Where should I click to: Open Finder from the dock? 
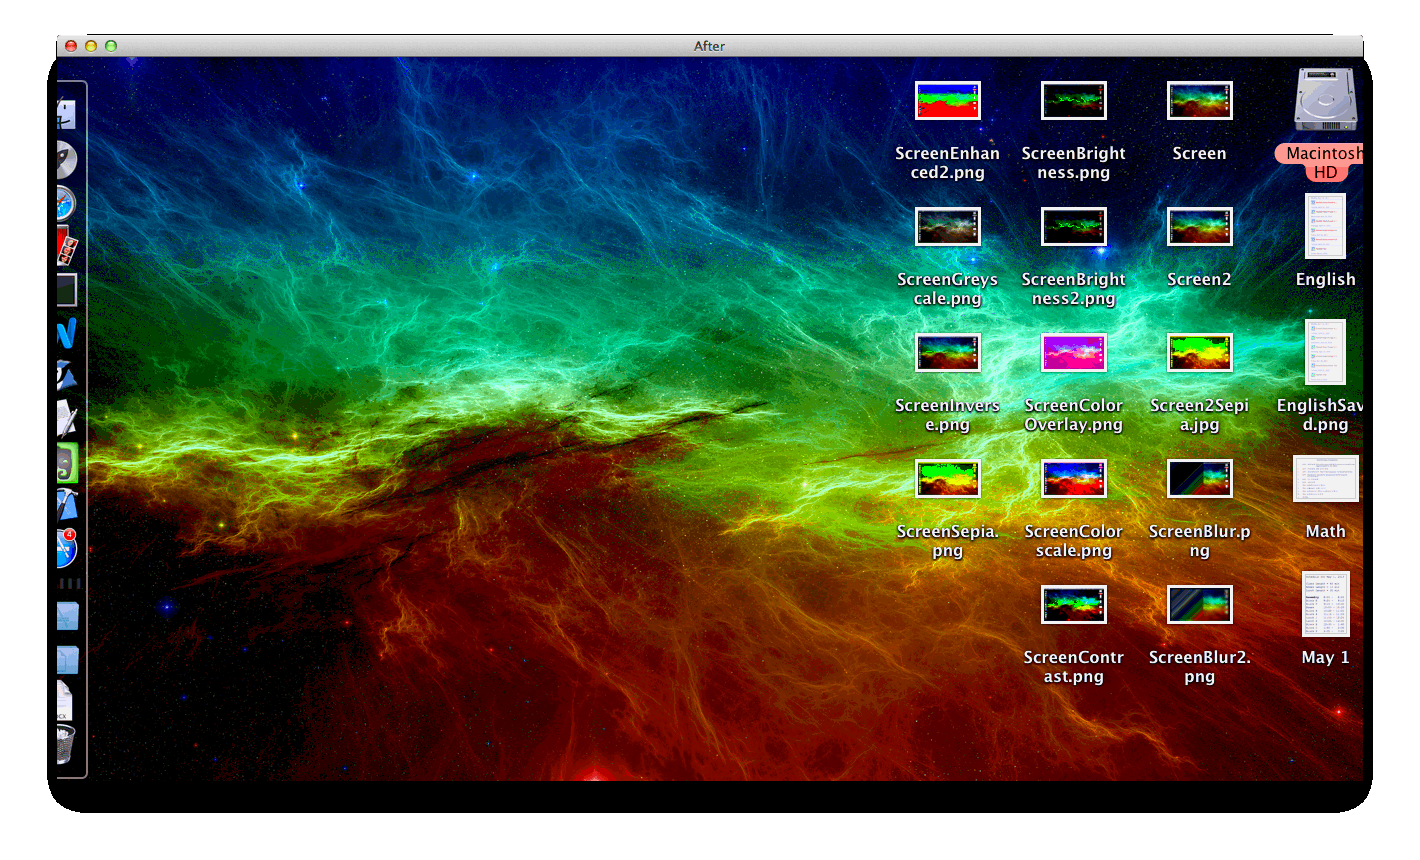coord(67,114)
